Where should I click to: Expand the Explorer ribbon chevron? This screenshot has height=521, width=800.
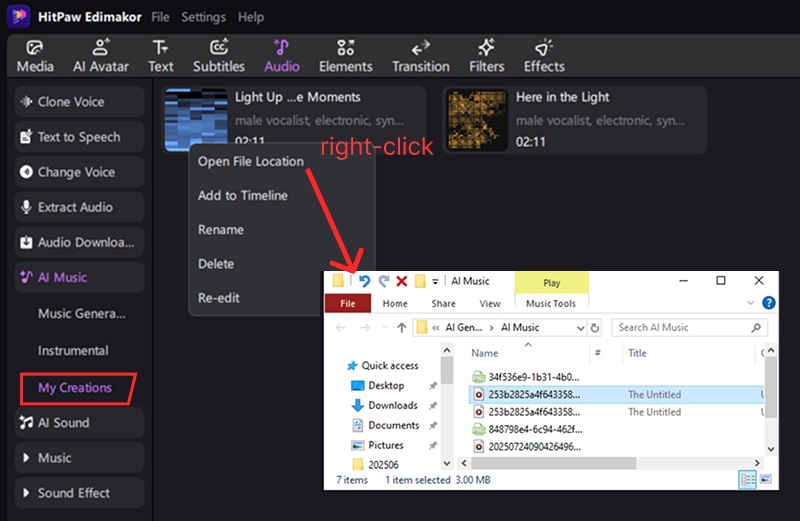coord(751,303)
